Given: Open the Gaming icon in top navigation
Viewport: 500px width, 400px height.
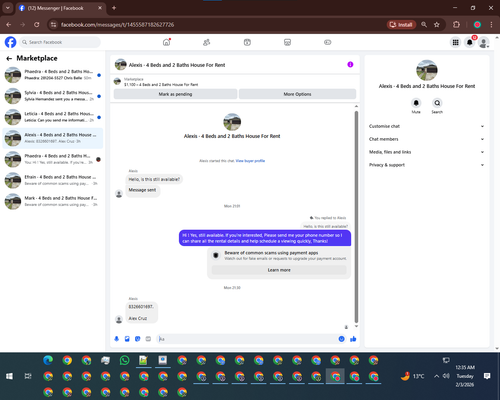Looking at the screenshot, I should click(328, 42).
